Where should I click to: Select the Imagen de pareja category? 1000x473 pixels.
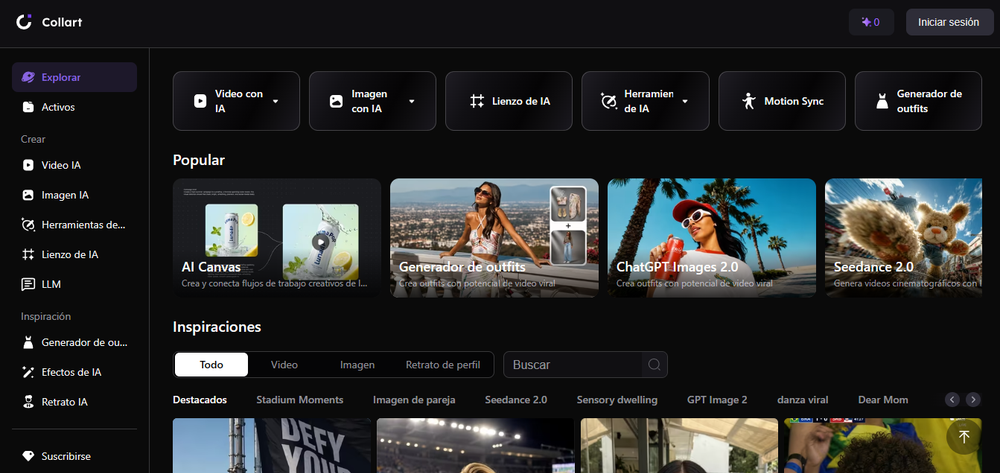(x=414, y=400)
